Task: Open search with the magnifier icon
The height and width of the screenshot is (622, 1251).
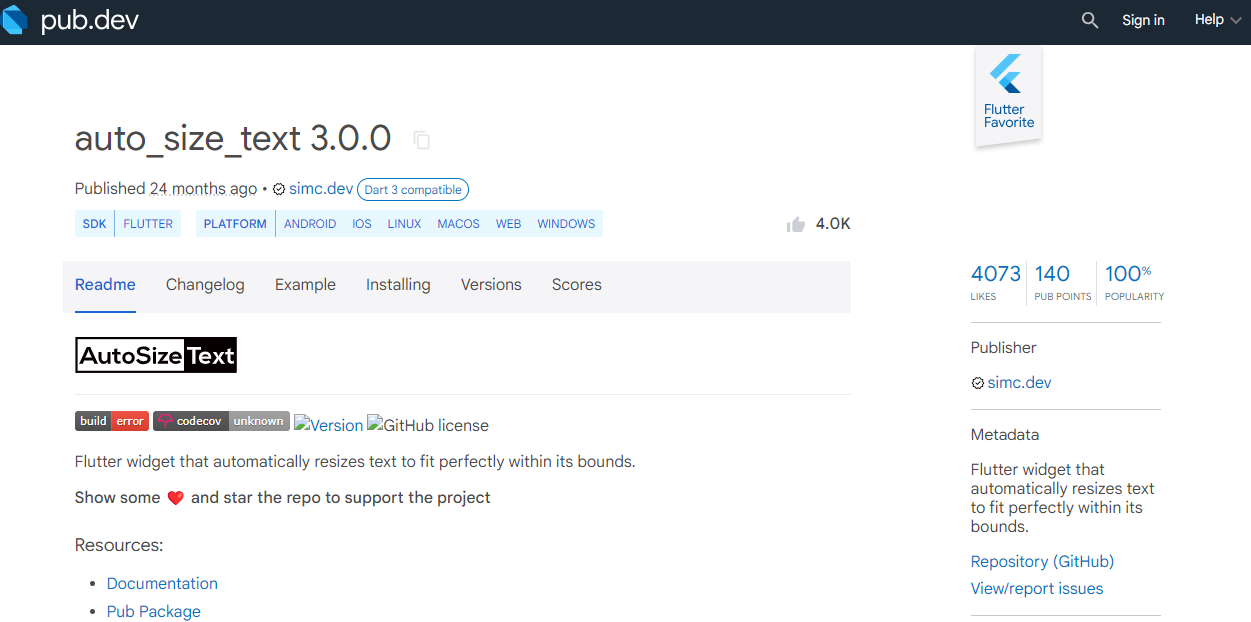Action: coord(1090,20)
